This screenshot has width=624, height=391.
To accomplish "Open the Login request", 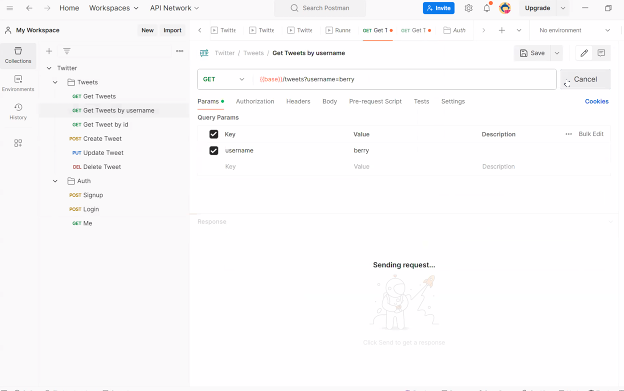I will (x=84, y=209).
